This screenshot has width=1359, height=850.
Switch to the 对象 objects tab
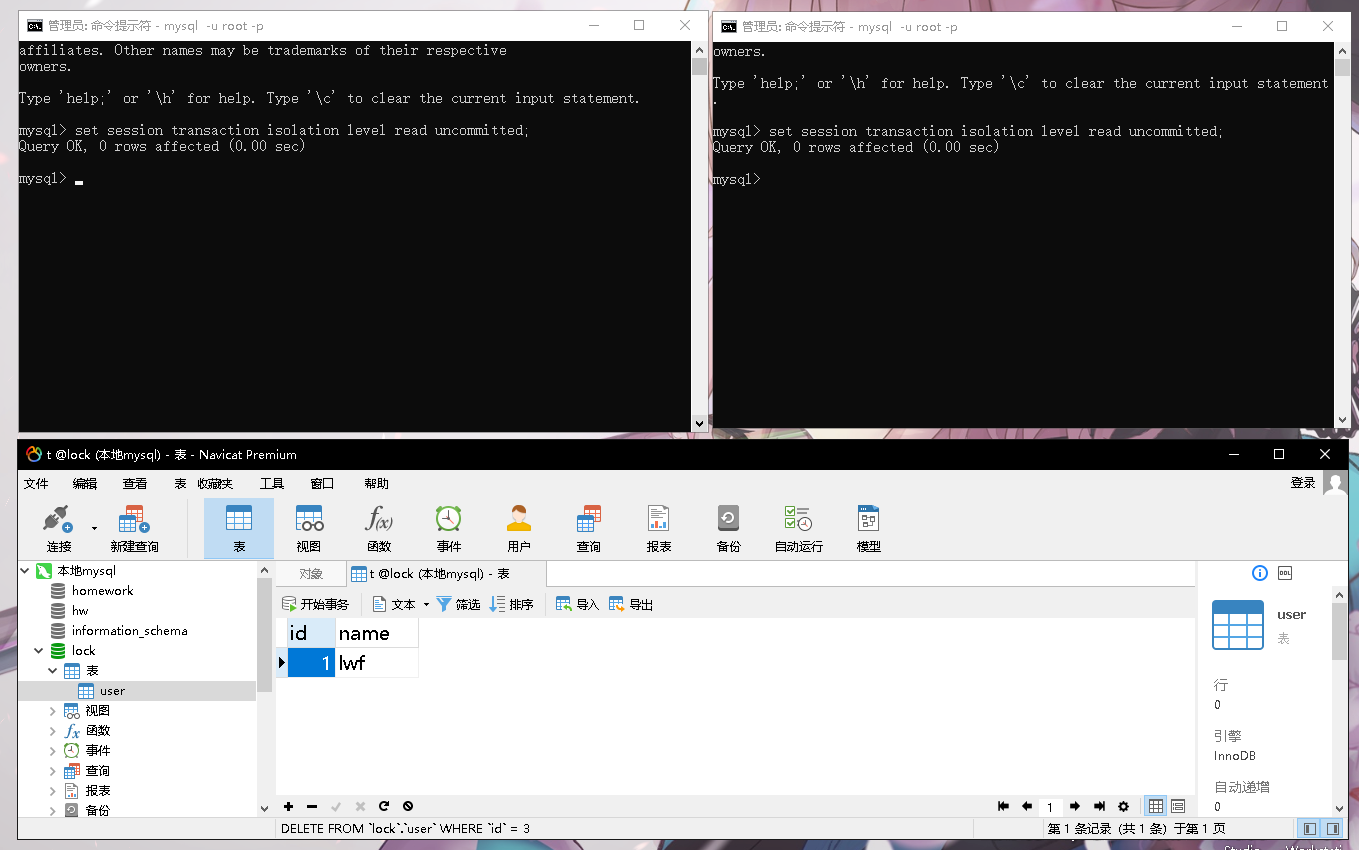click(311, 574)
